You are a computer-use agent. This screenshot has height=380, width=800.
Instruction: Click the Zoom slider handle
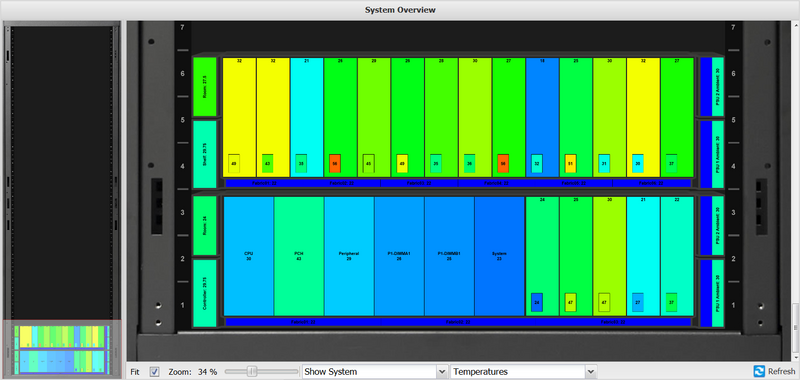point(252,372)
